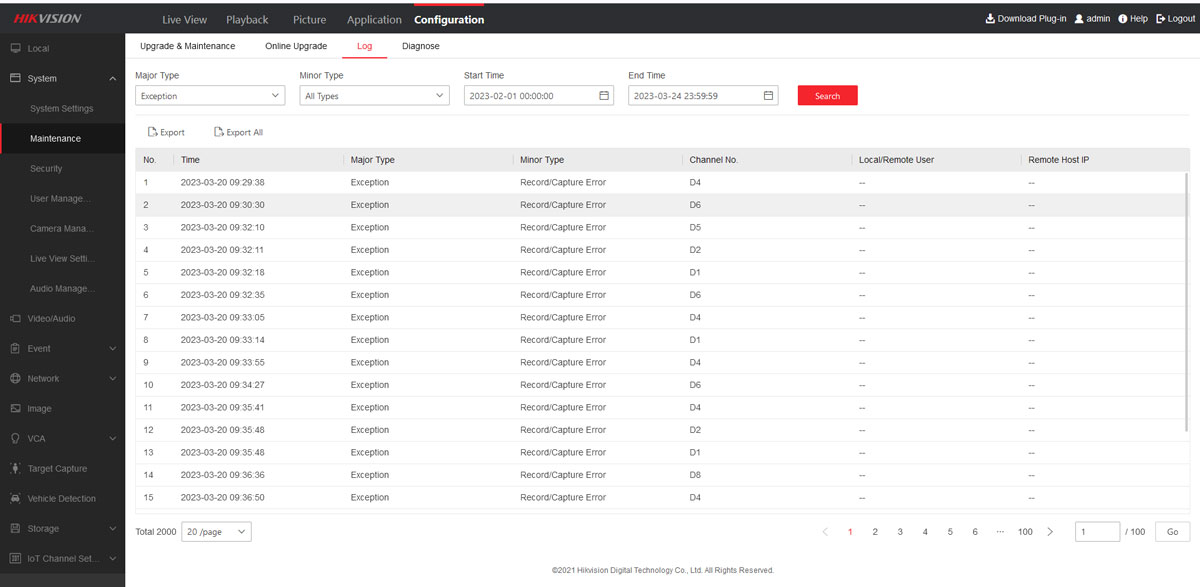Image resolution: width=1200 pixels, height=587 pixels.
Task: Change the 20 /page size dropdown
Action: (x=216, y=532)
